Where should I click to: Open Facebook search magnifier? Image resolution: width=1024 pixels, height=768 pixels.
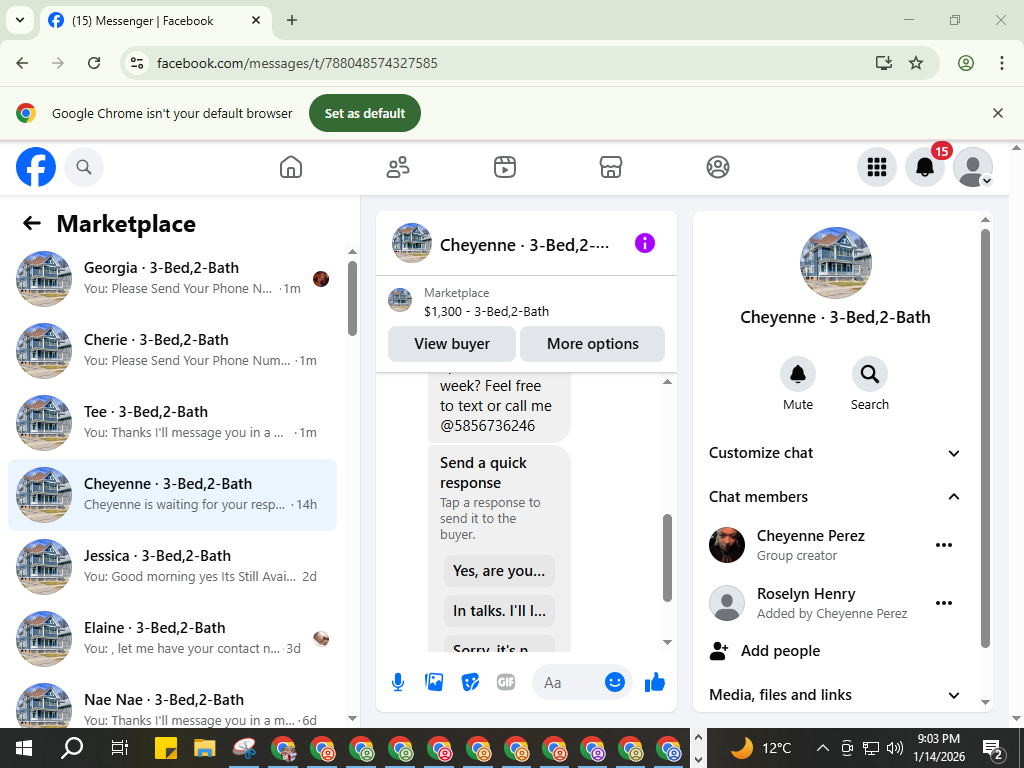point(84,167)
